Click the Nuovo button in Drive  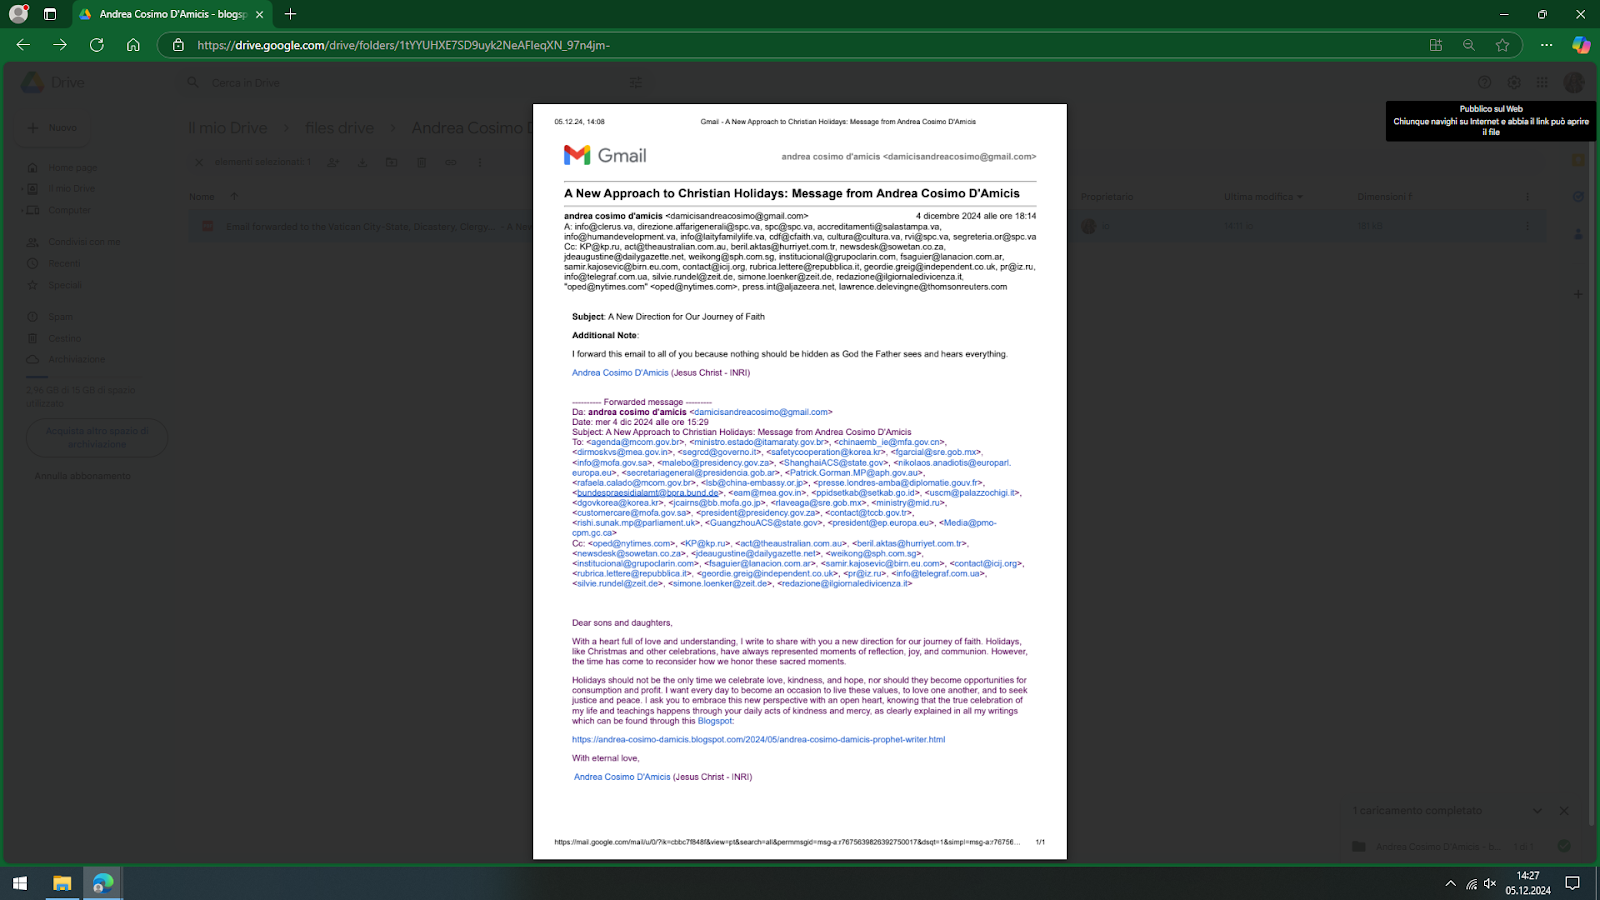click(x=54, y=128)
